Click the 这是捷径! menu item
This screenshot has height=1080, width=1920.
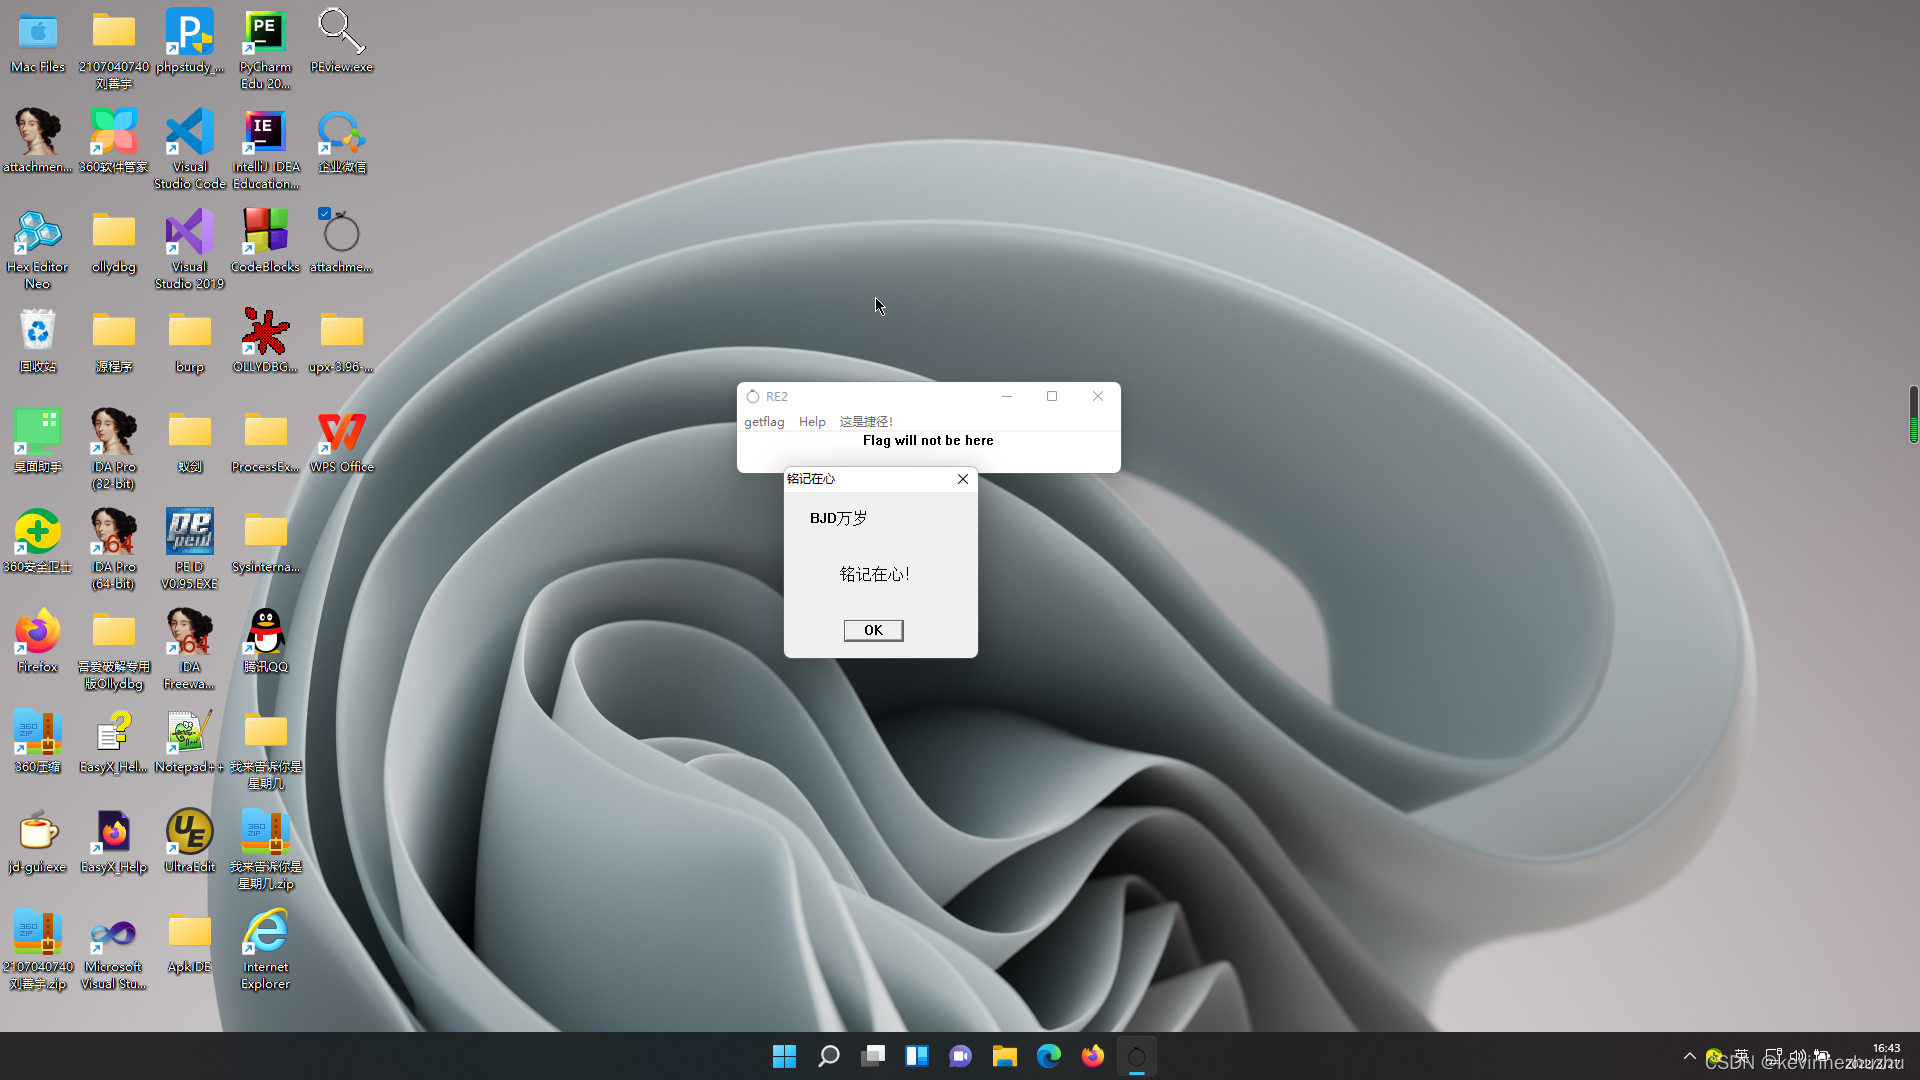[866, 422]
